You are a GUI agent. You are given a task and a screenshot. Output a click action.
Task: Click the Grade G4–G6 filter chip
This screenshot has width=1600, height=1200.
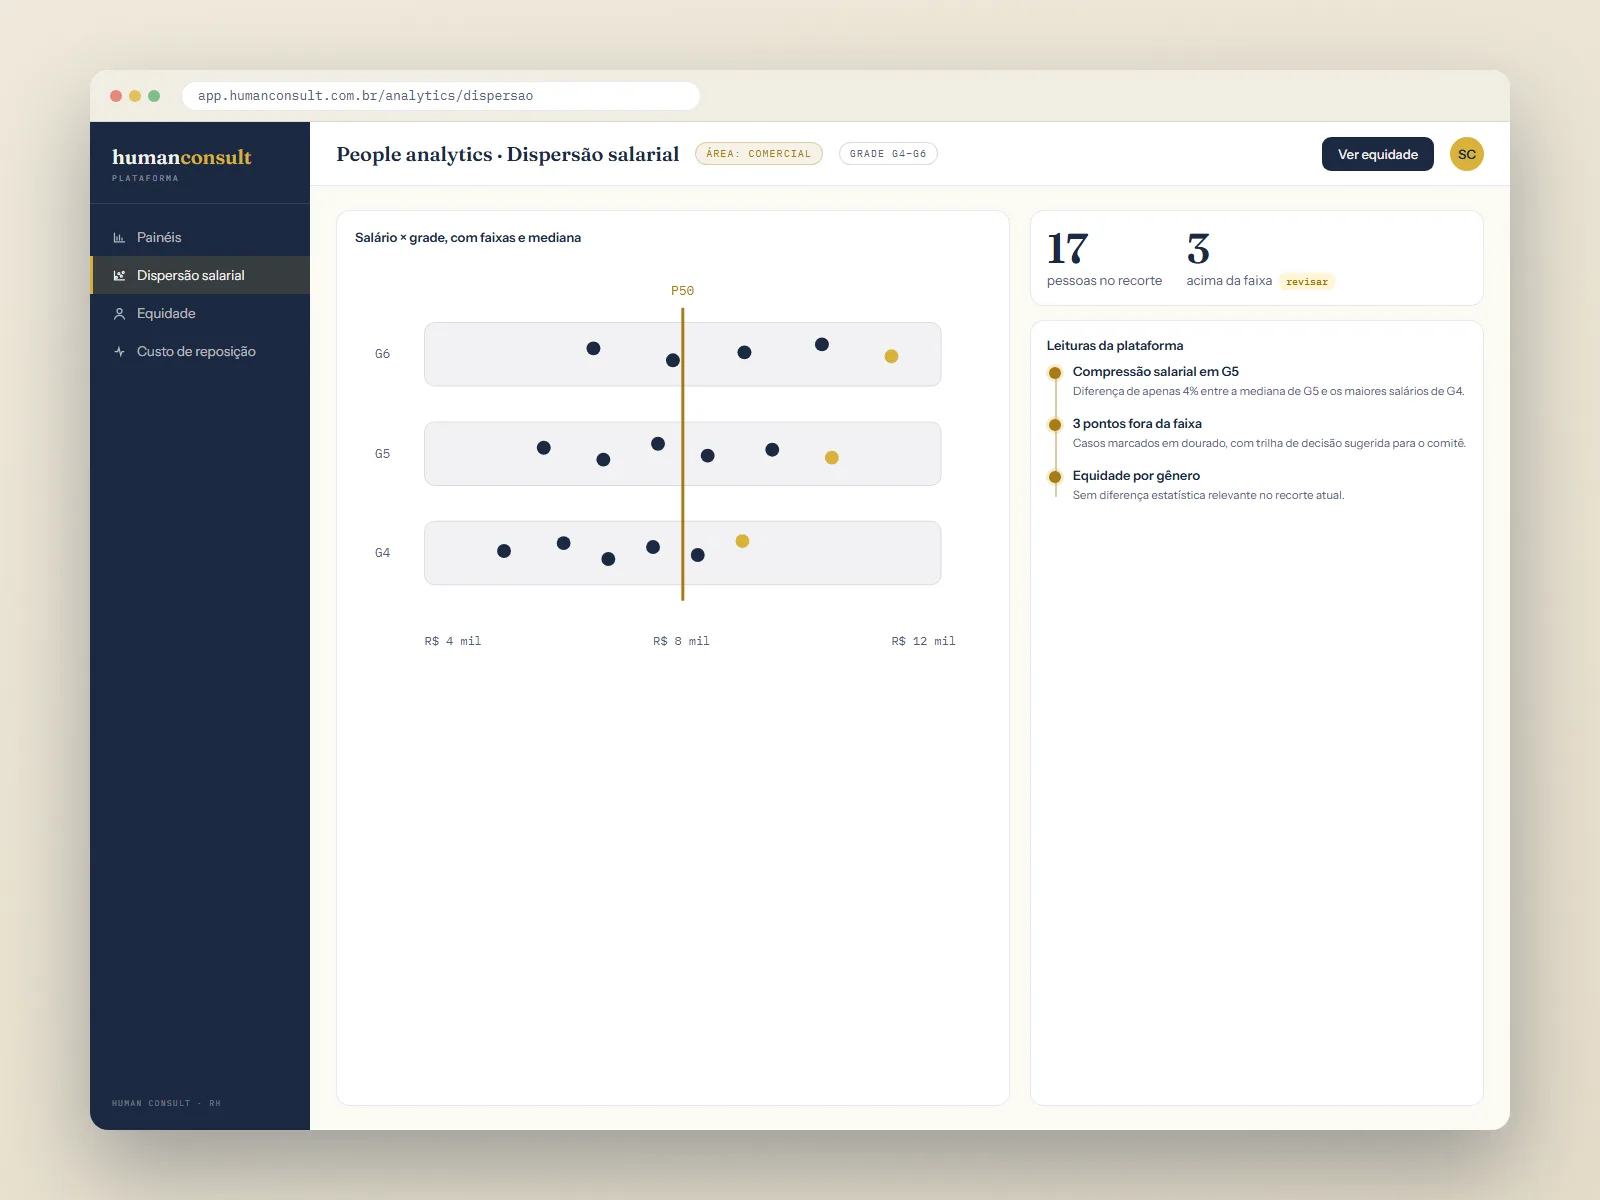point(888,154)
